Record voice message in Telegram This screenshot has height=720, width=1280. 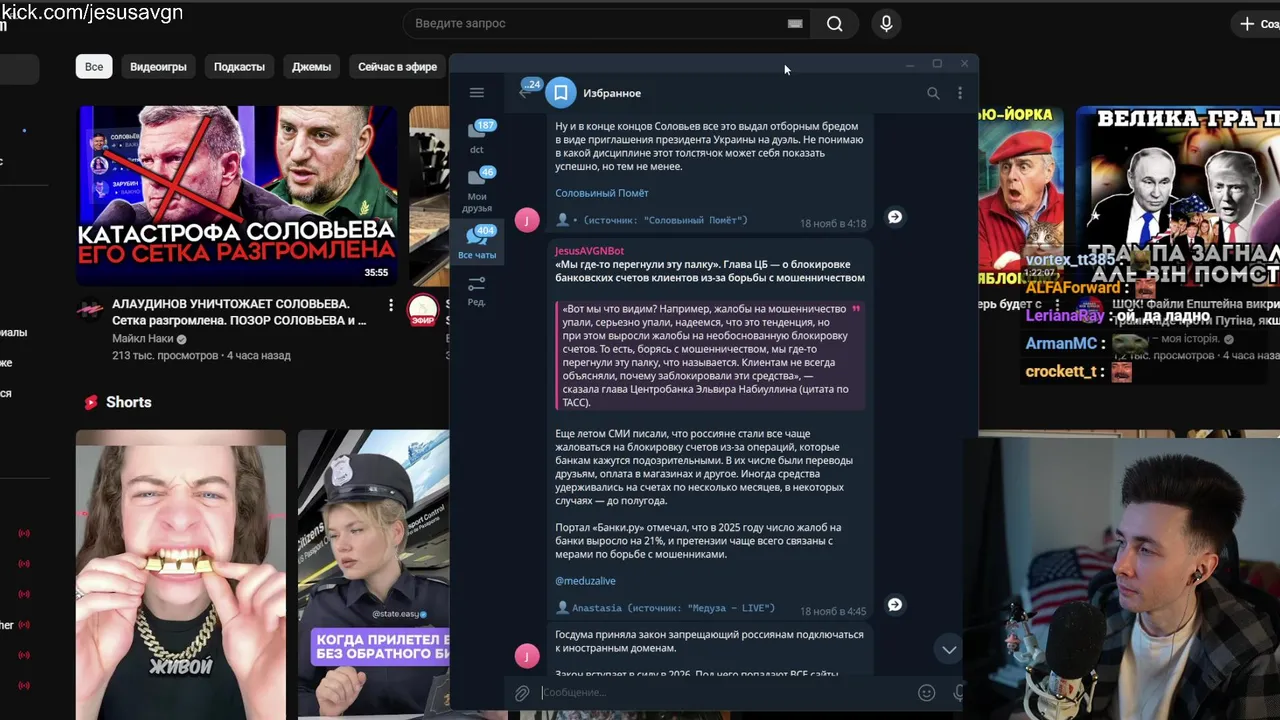pos(959,692)
